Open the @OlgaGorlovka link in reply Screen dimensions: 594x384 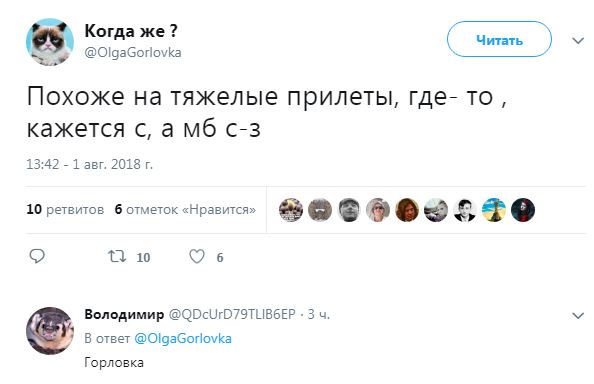tap(183, 338)
